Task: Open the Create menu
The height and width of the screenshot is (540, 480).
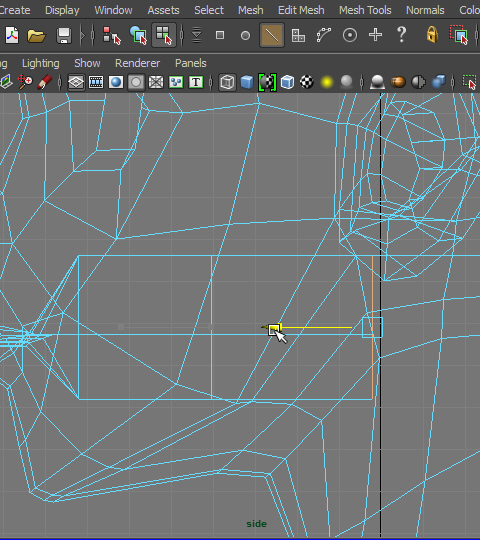Action: pyautogui.click(x=14, y=10)
